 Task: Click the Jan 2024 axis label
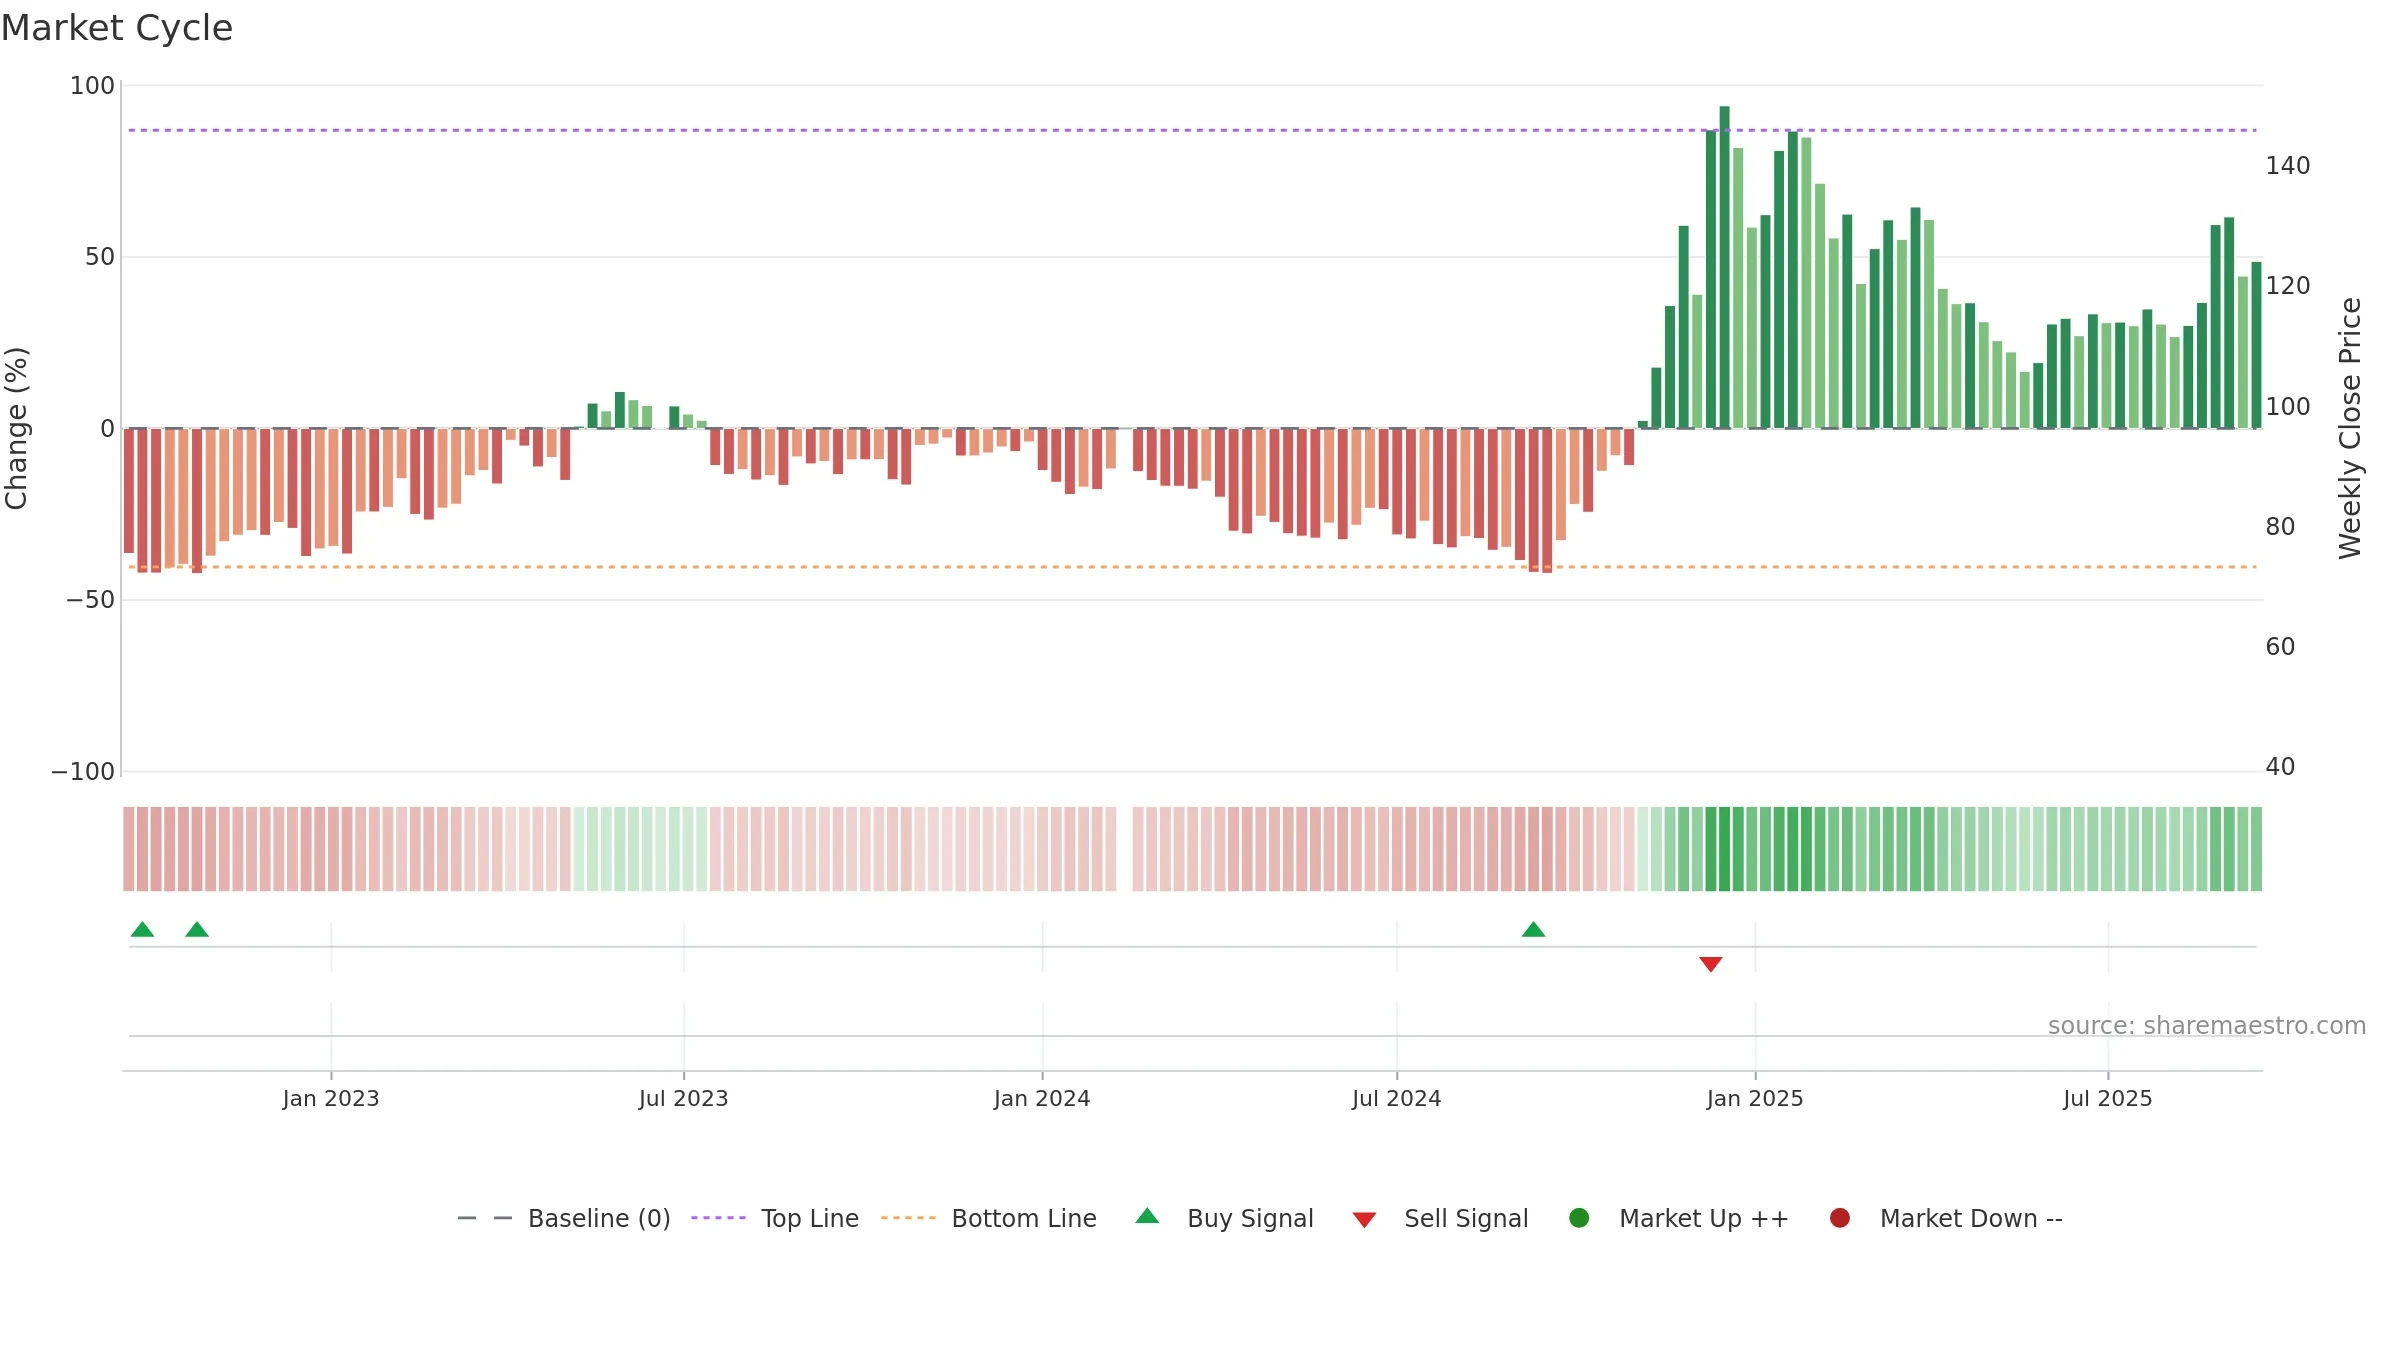1042,1099
